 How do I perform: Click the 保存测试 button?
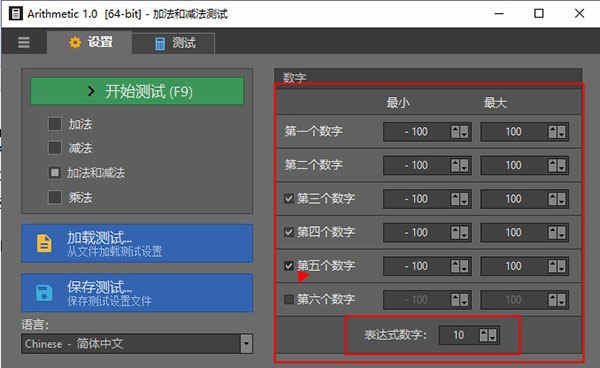pyautogui.click(x=137, y=293)
